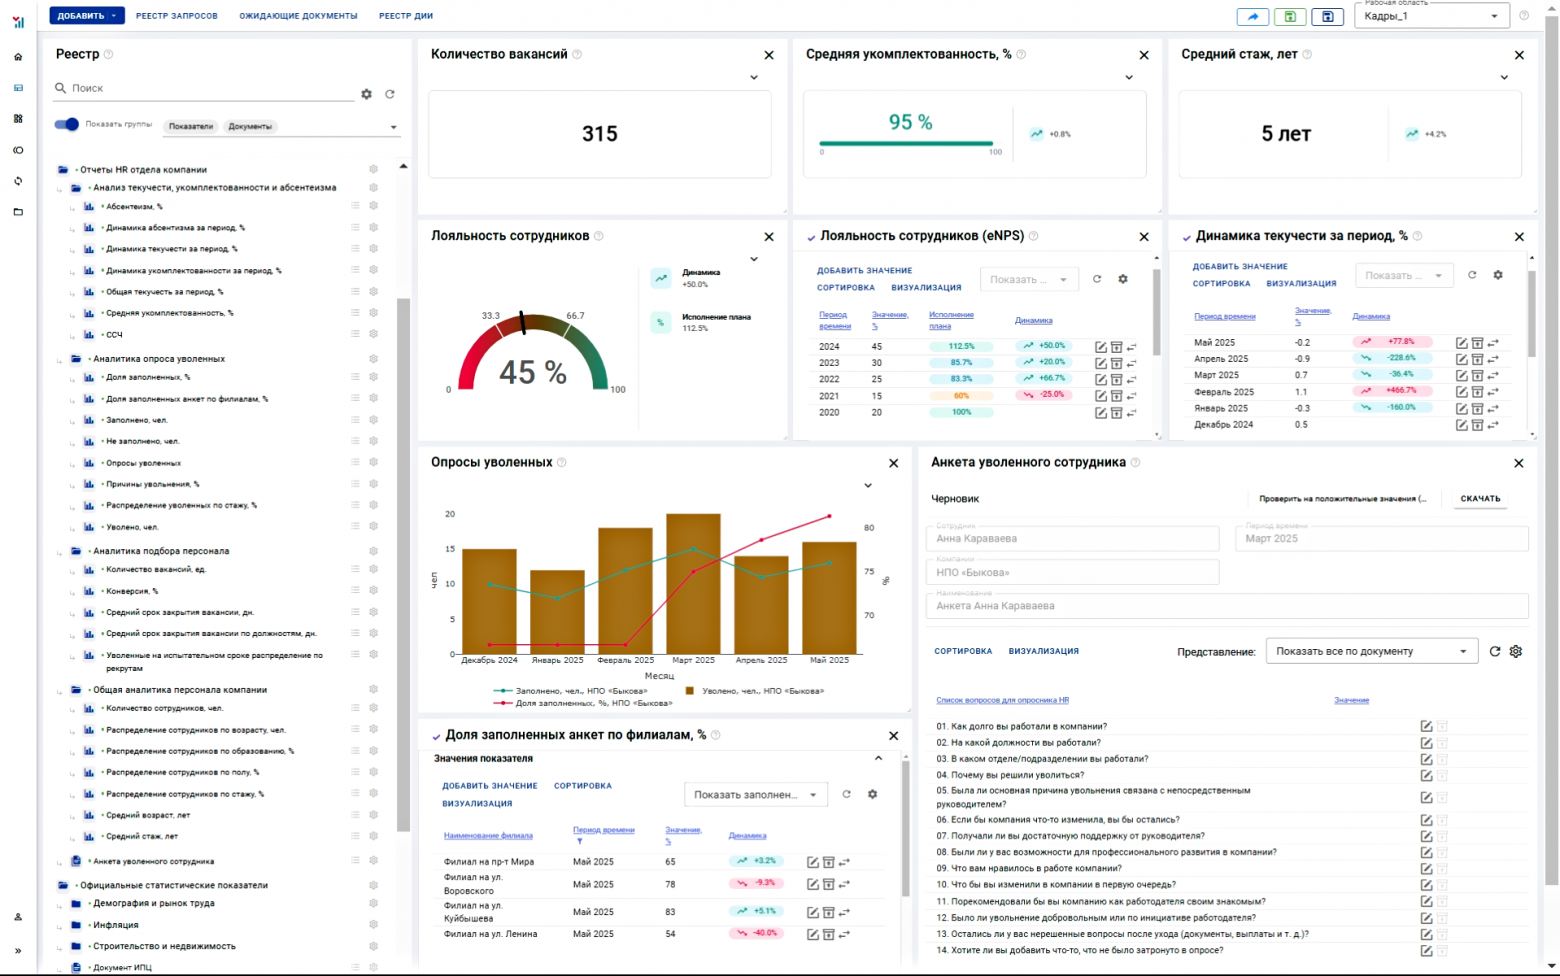The height and width of the screenshot is (976, 1560).
Task: Open the Кадры_1 workspace dropdown
Action: (1494, 15)
